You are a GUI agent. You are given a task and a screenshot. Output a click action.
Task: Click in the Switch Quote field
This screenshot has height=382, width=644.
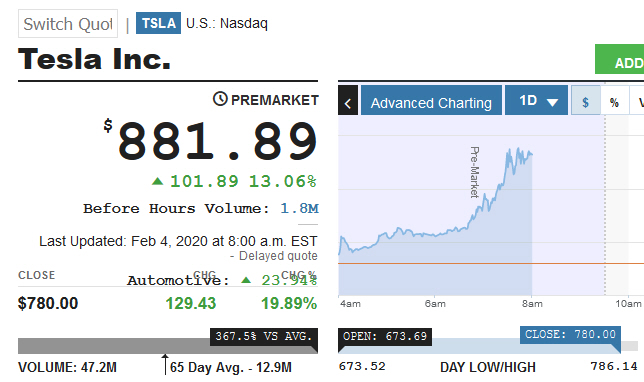coord(68,24)
